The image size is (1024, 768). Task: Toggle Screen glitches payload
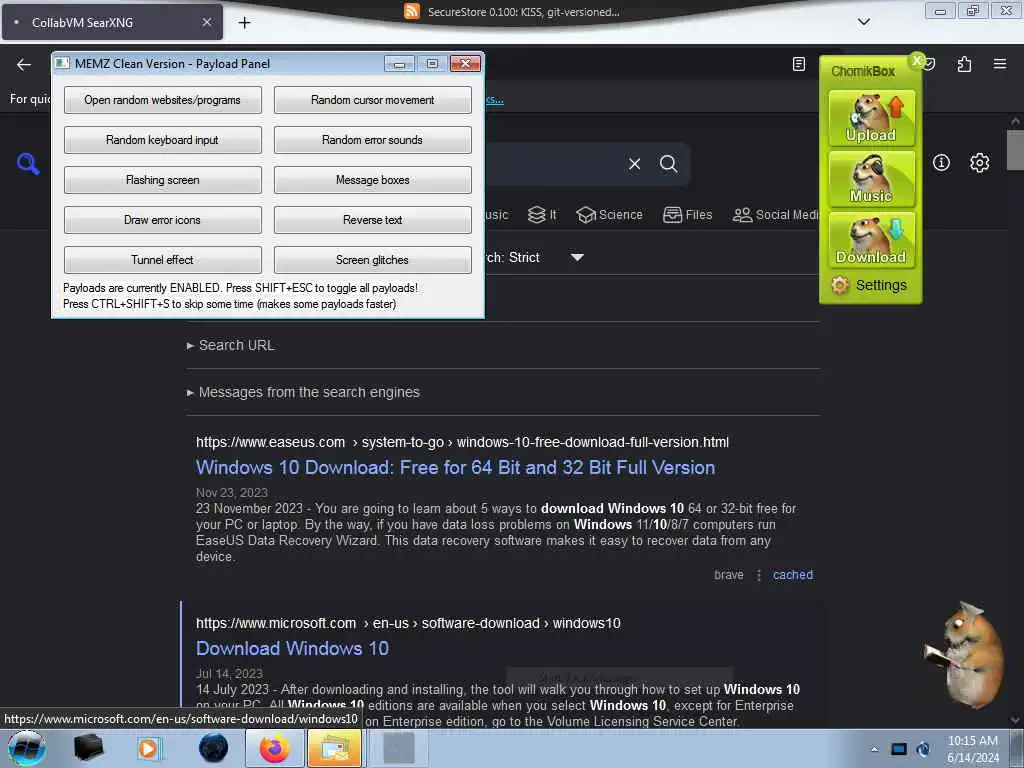pyautogui.click(x=372, y=259)
